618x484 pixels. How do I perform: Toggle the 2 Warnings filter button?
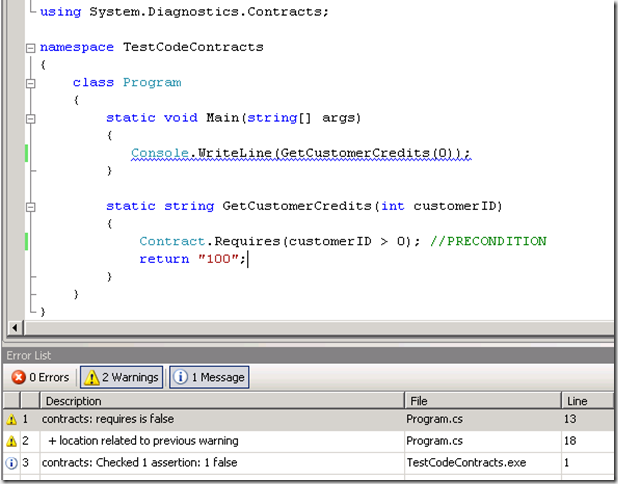(x=120, y=377)
